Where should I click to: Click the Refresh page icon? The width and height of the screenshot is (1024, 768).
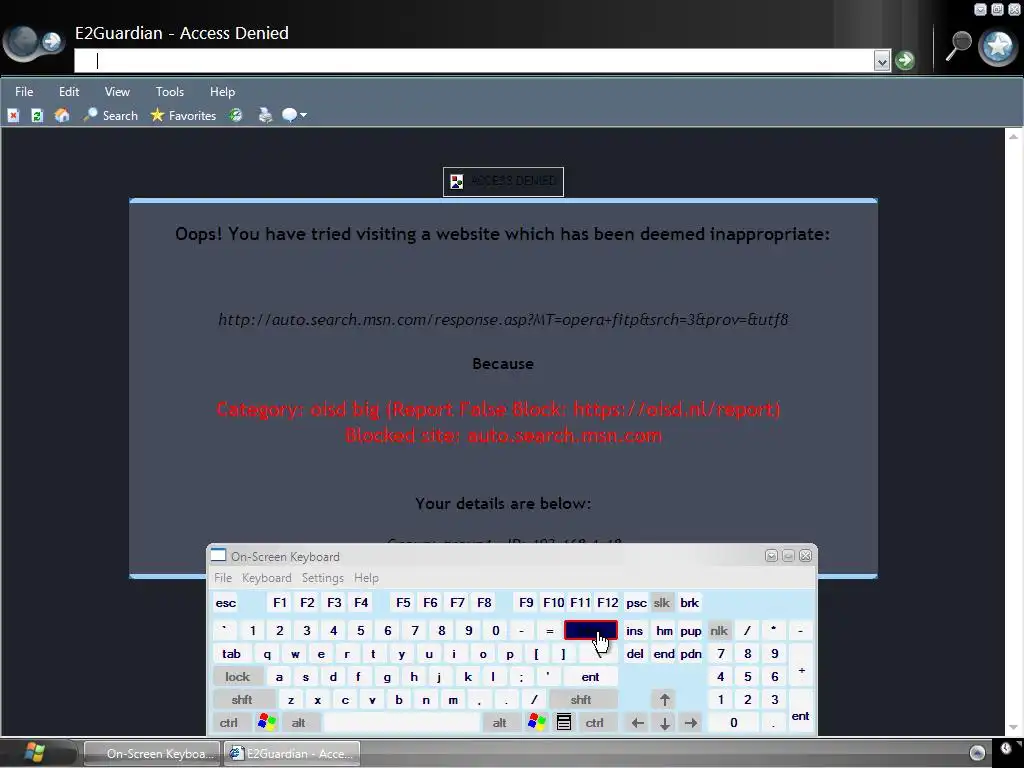pyautogui.click(x=37, y=116)
